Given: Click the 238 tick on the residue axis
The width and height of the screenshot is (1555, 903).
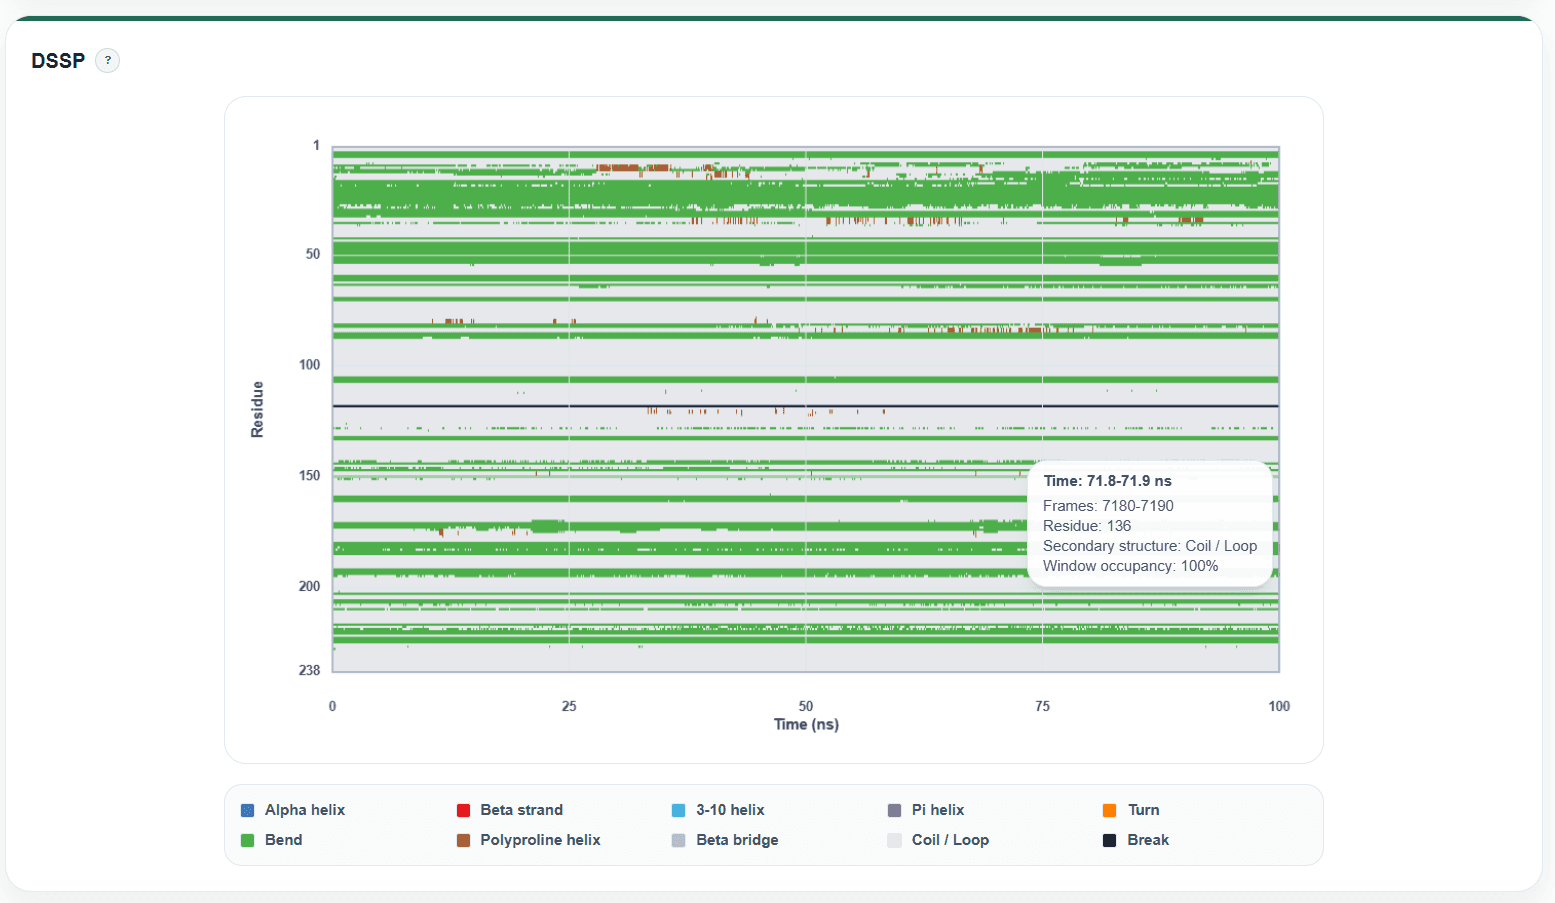Looking at the screenshot, I should [309, 670].
